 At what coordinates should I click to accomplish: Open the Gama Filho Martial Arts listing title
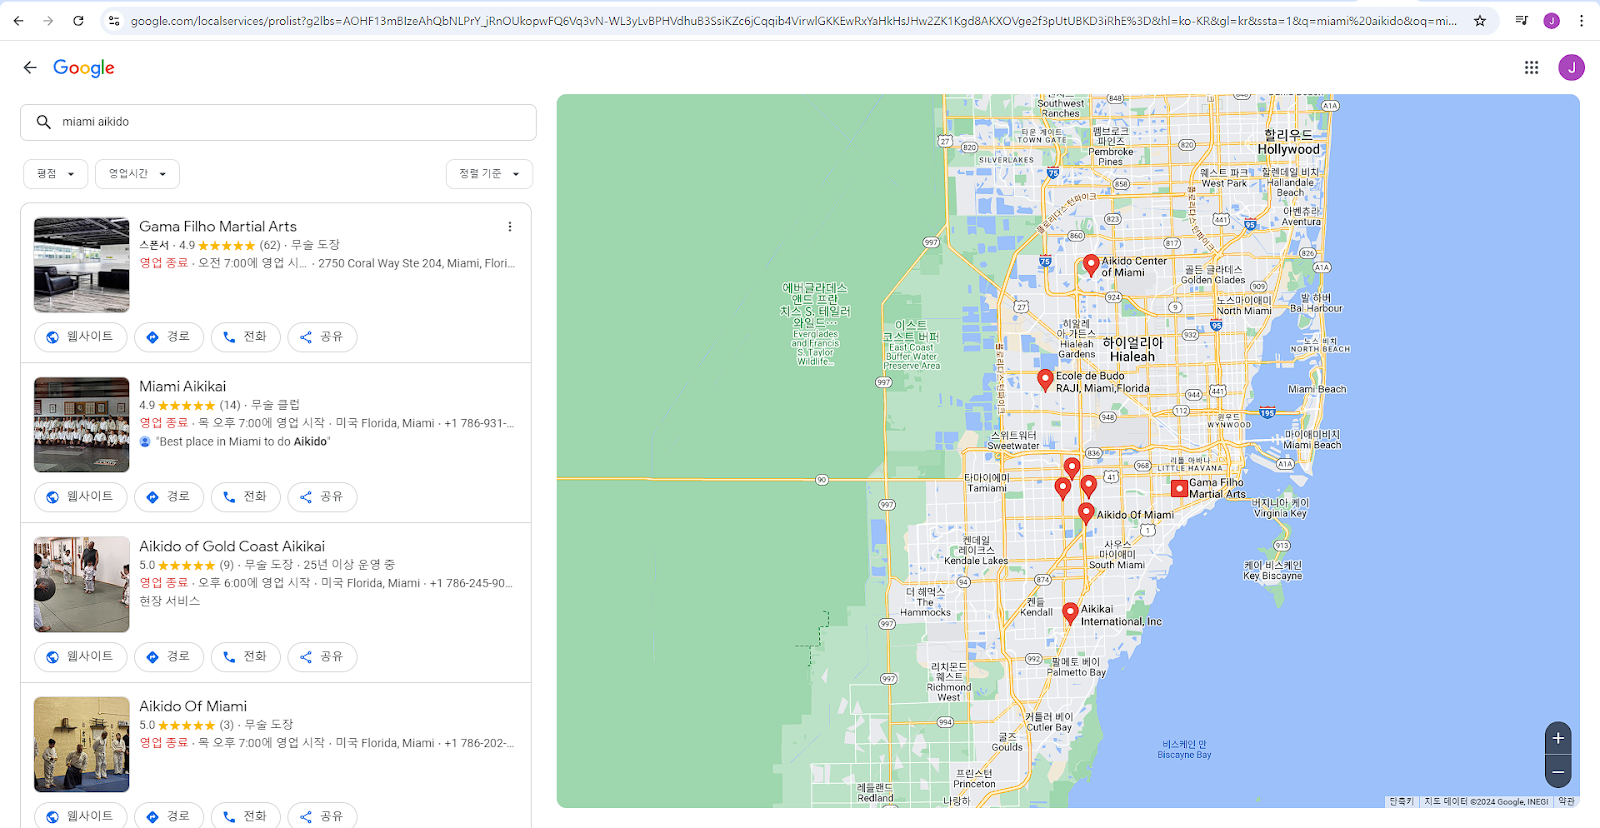[x=218, y=227]
